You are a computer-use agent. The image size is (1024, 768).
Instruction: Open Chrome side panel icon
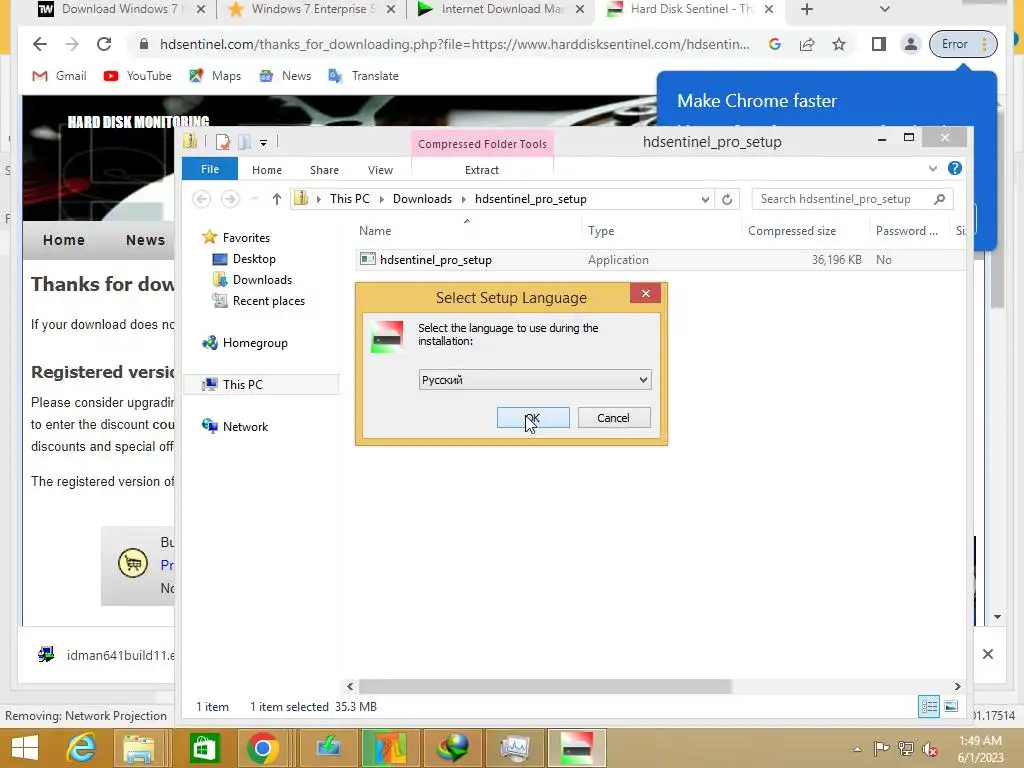pos(879,44)
